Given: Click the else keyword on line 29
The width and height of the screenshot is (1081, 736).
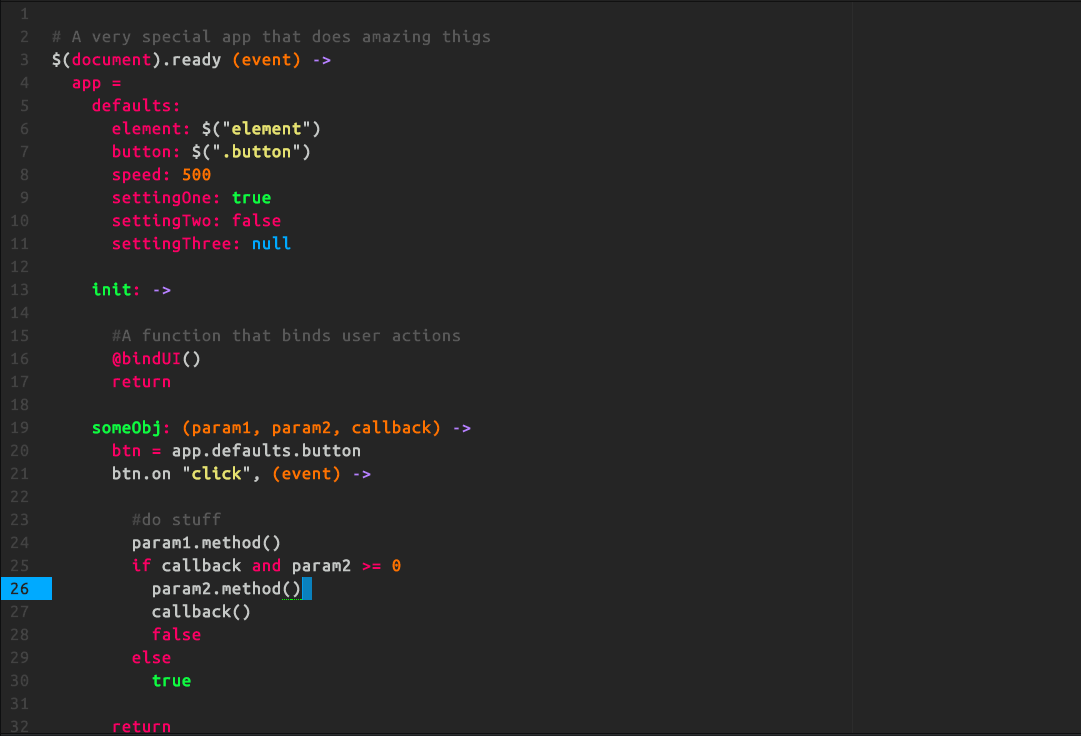Looking at the screenshot, I should [x=150, y=657].
